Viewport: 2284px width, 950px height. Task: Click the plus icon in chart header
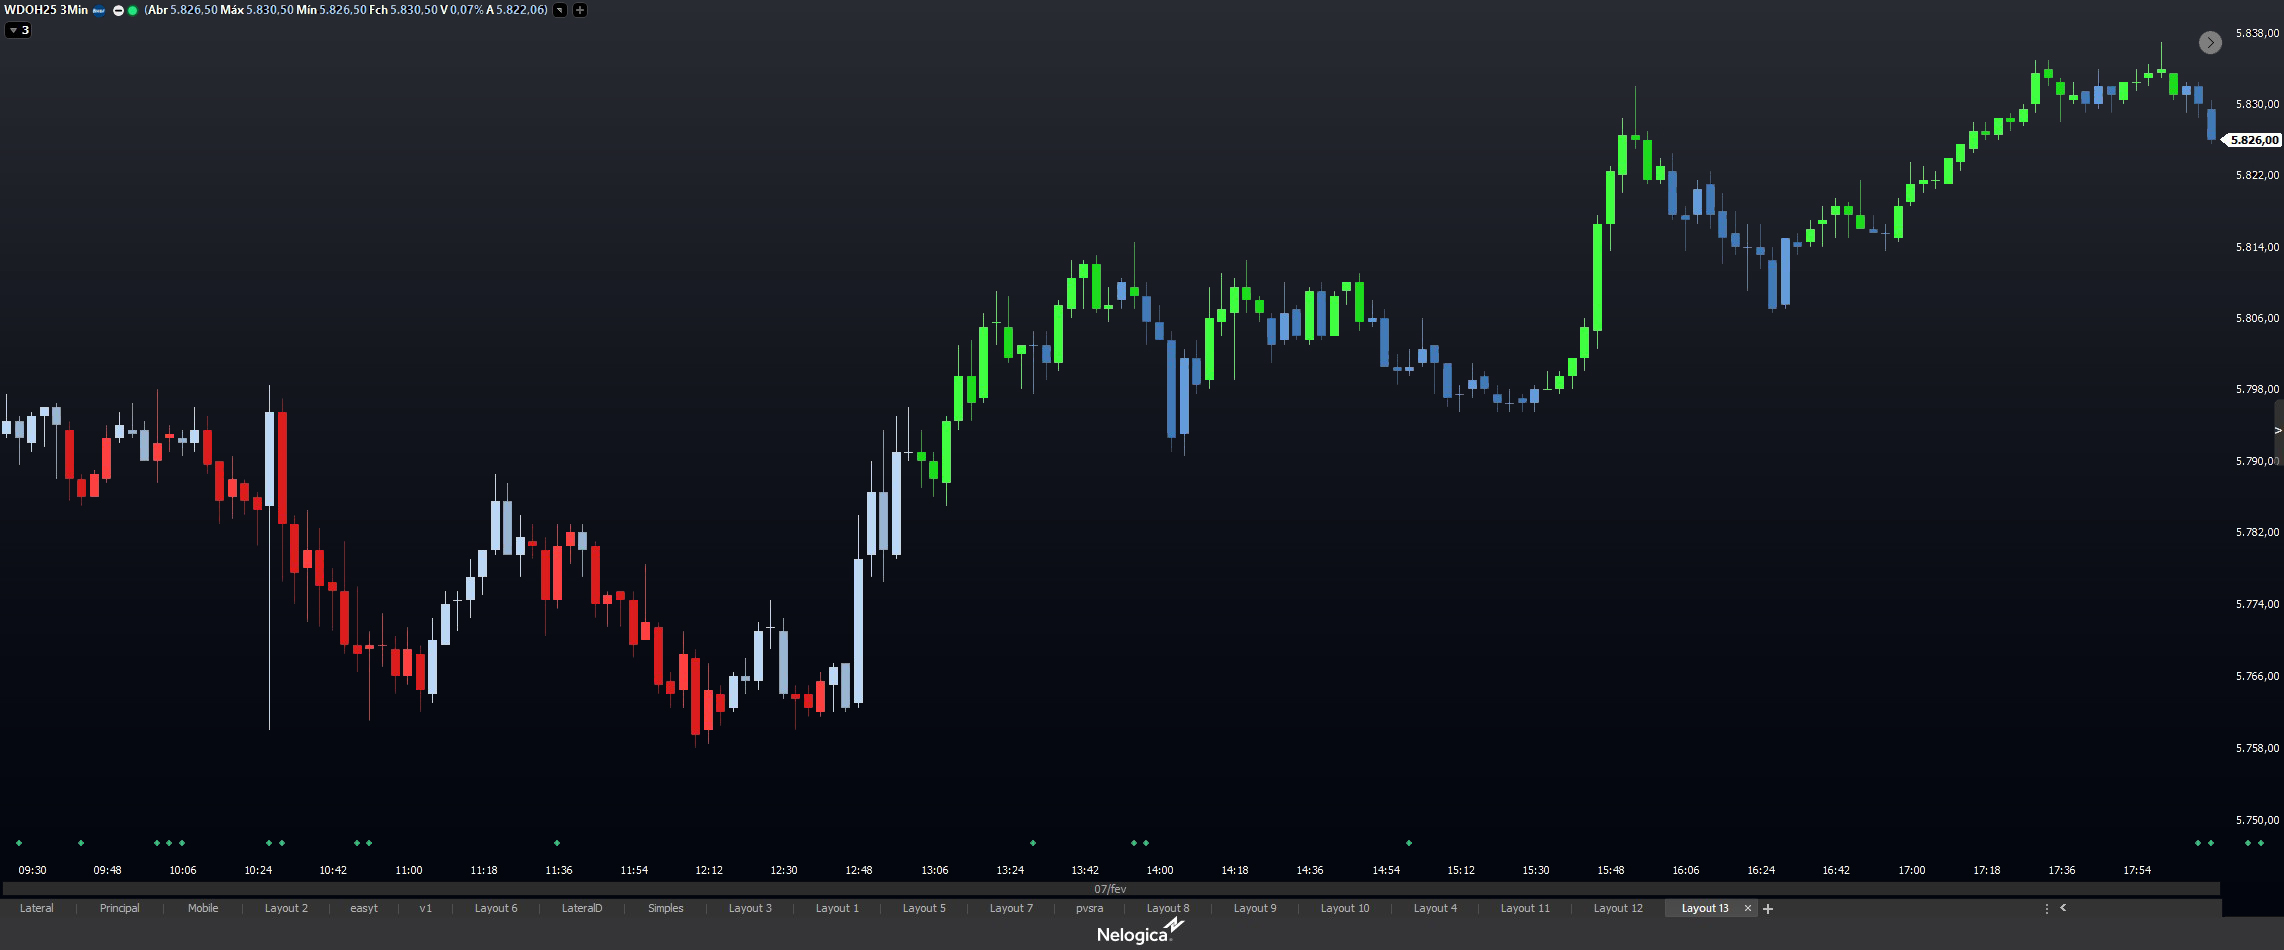click(579, 10)
